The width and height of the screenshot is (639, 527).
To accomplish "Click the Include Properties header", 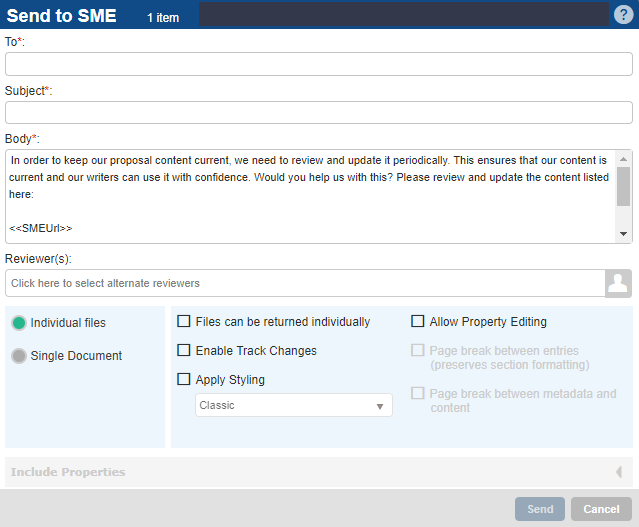I will point(319,472).
